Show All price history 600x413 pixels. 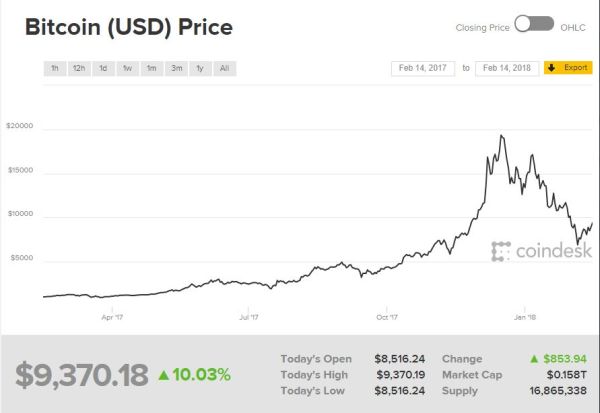click(224, 68)
